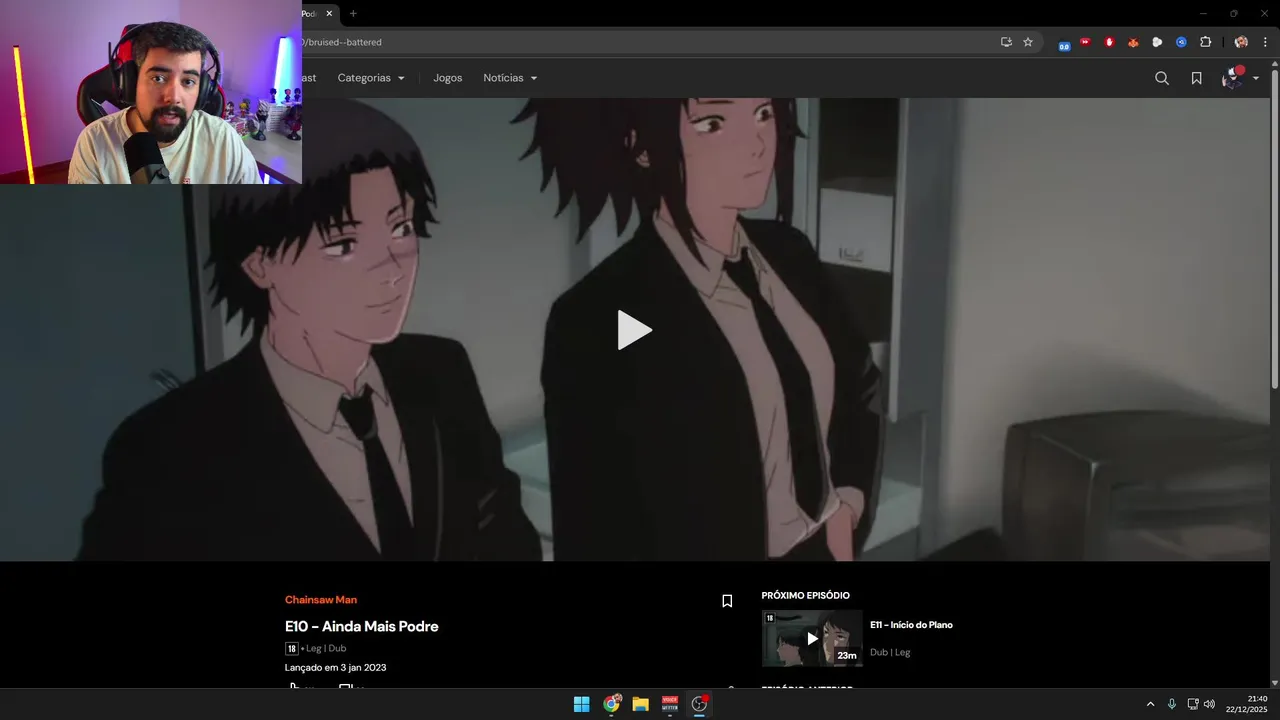Open the Crunchyroll search icon
The width and height of the screenshot is (1280, 720).
coord(1161,78)
